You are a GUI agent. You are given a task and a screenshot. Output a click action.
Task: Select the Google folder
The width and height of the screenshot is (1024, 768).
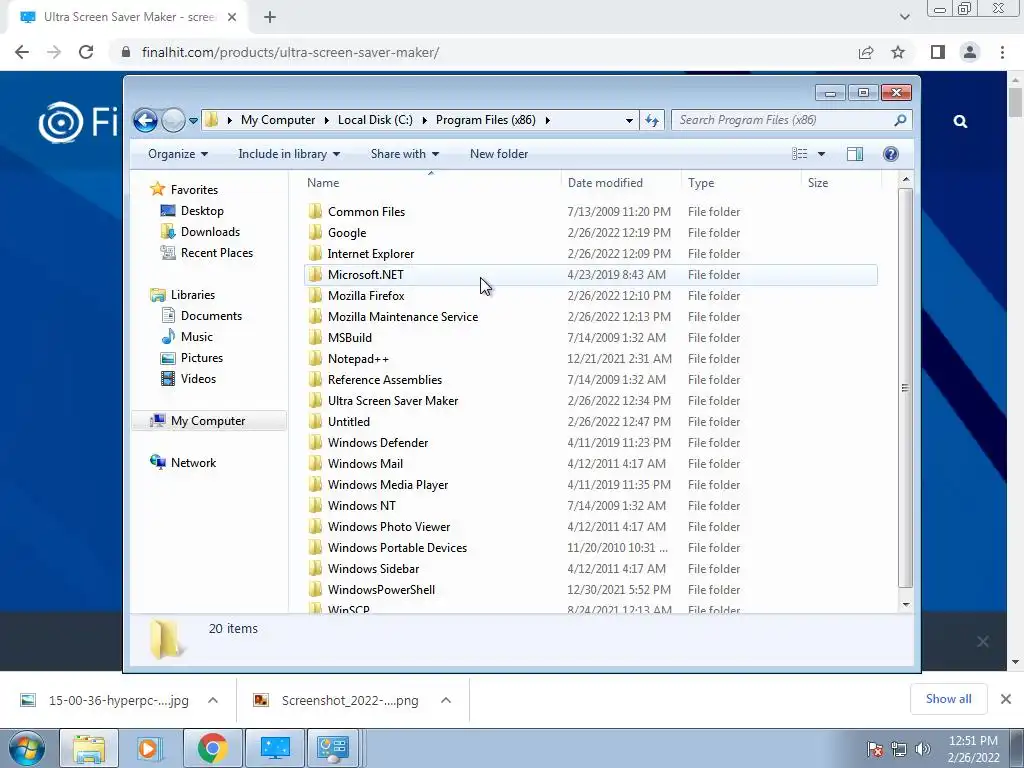tap(590, 232)
